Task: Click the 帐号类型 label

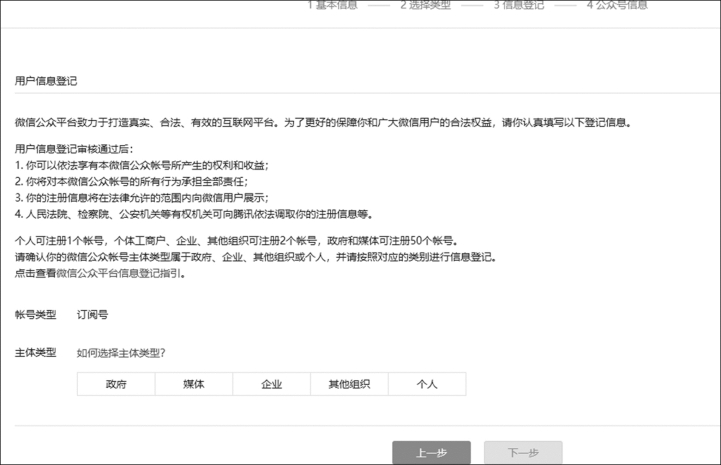Action: [35, 315]
